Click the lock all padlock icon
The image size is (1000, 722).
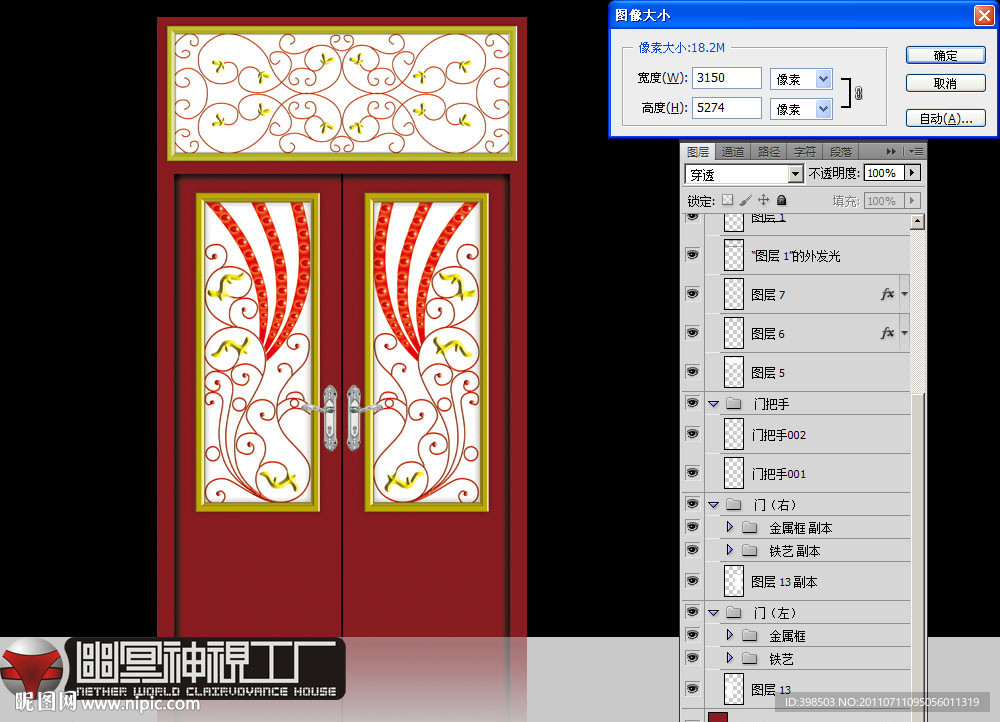[x=781, y=200]
